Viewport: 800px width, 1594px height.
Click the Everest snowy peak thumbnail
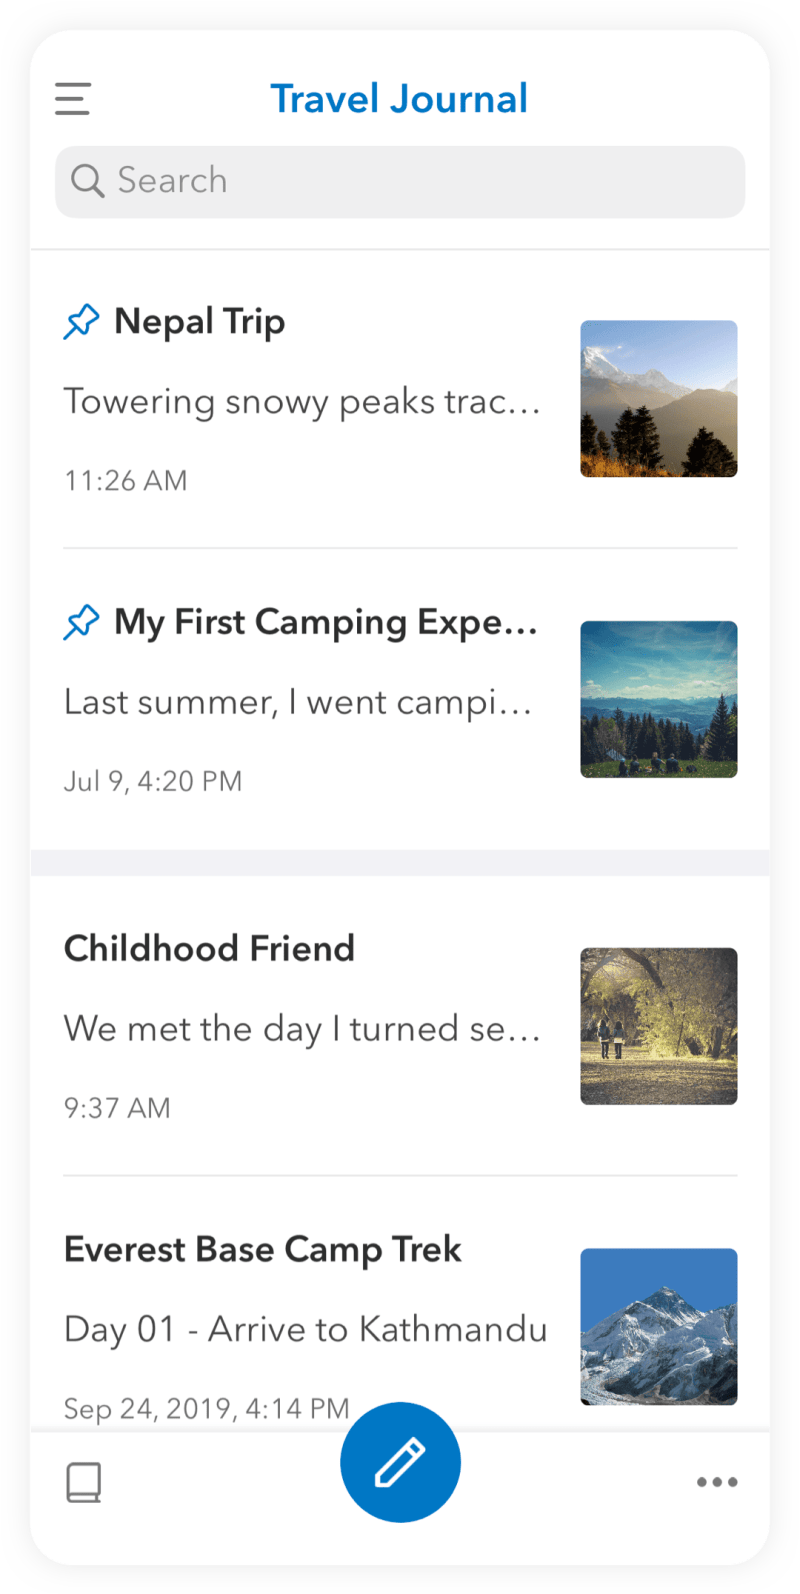coord(659,1326)
